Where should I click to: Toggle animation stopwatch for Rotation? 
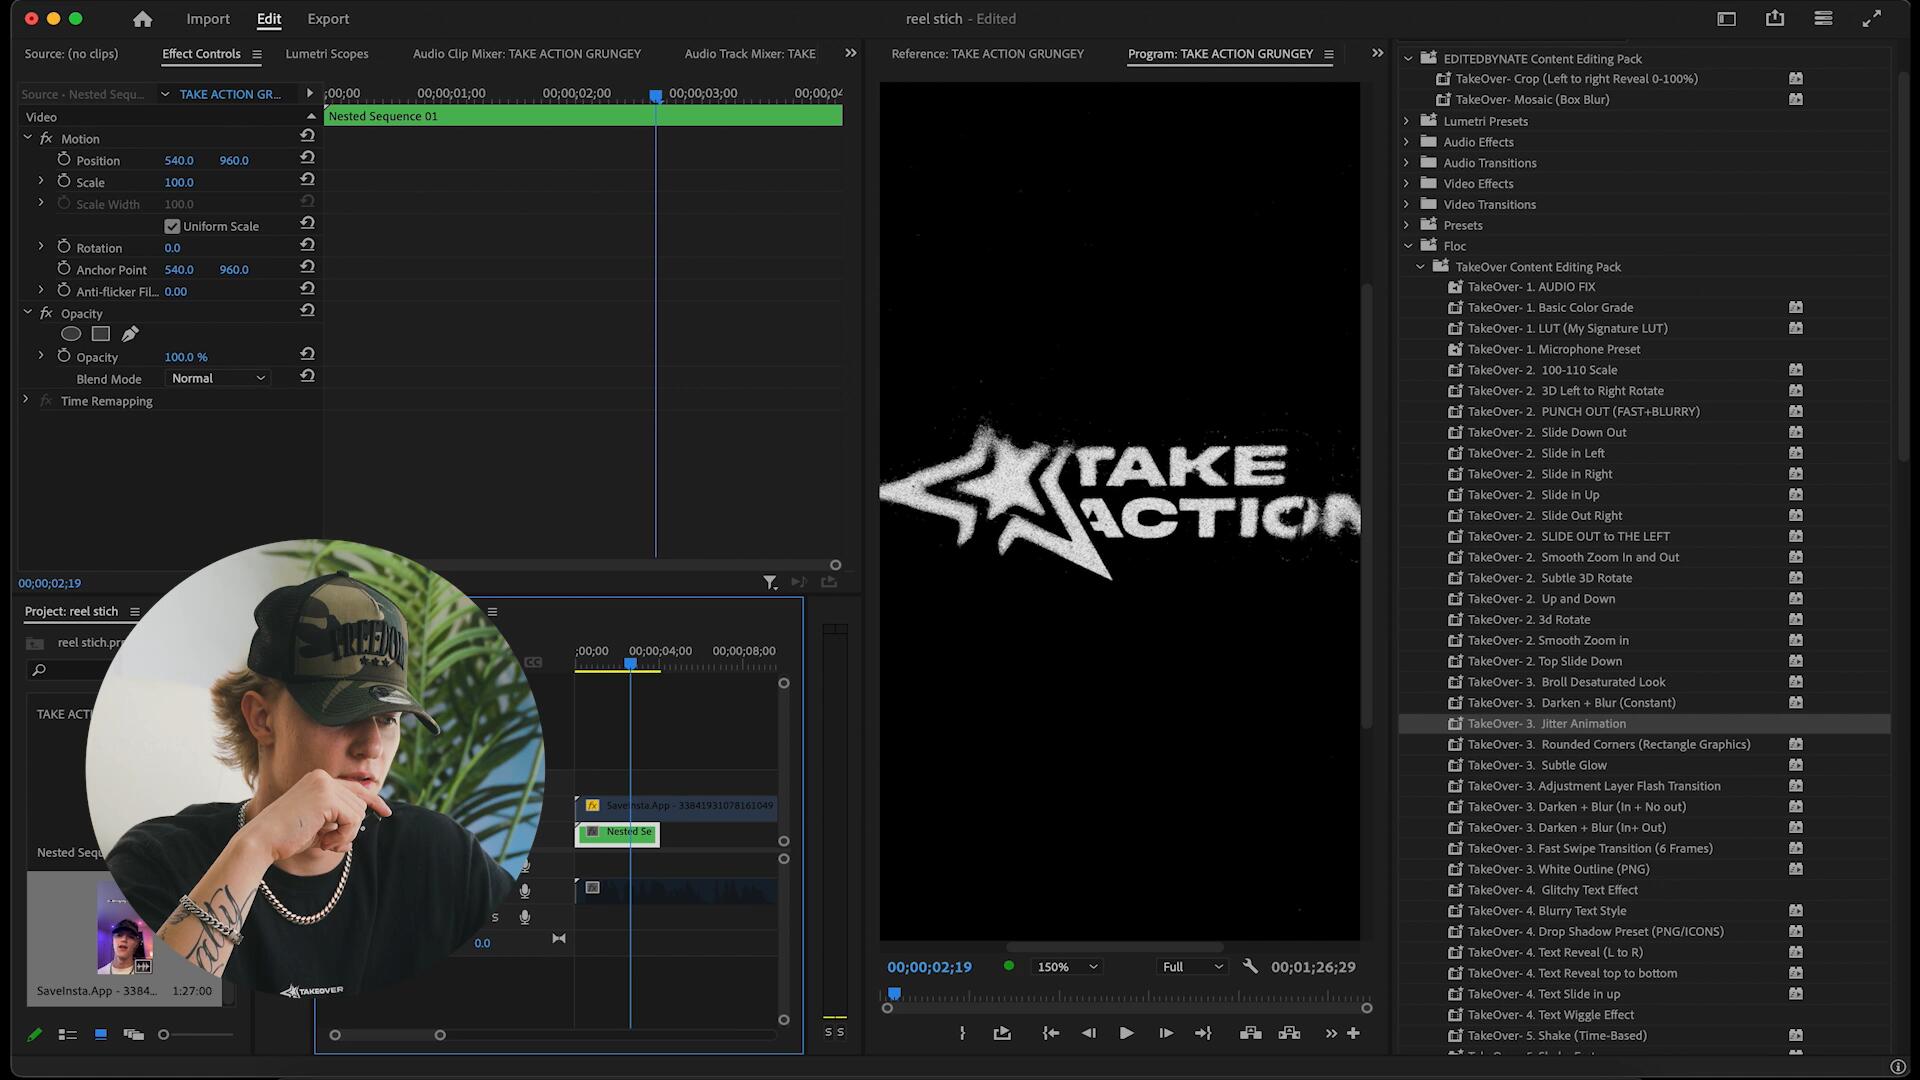click(x=64, y=247)
